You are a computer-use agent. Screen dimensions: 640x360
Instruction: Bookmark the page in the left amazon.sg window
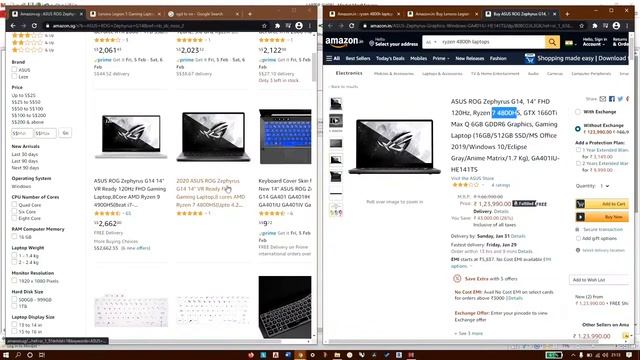[264, 26]
